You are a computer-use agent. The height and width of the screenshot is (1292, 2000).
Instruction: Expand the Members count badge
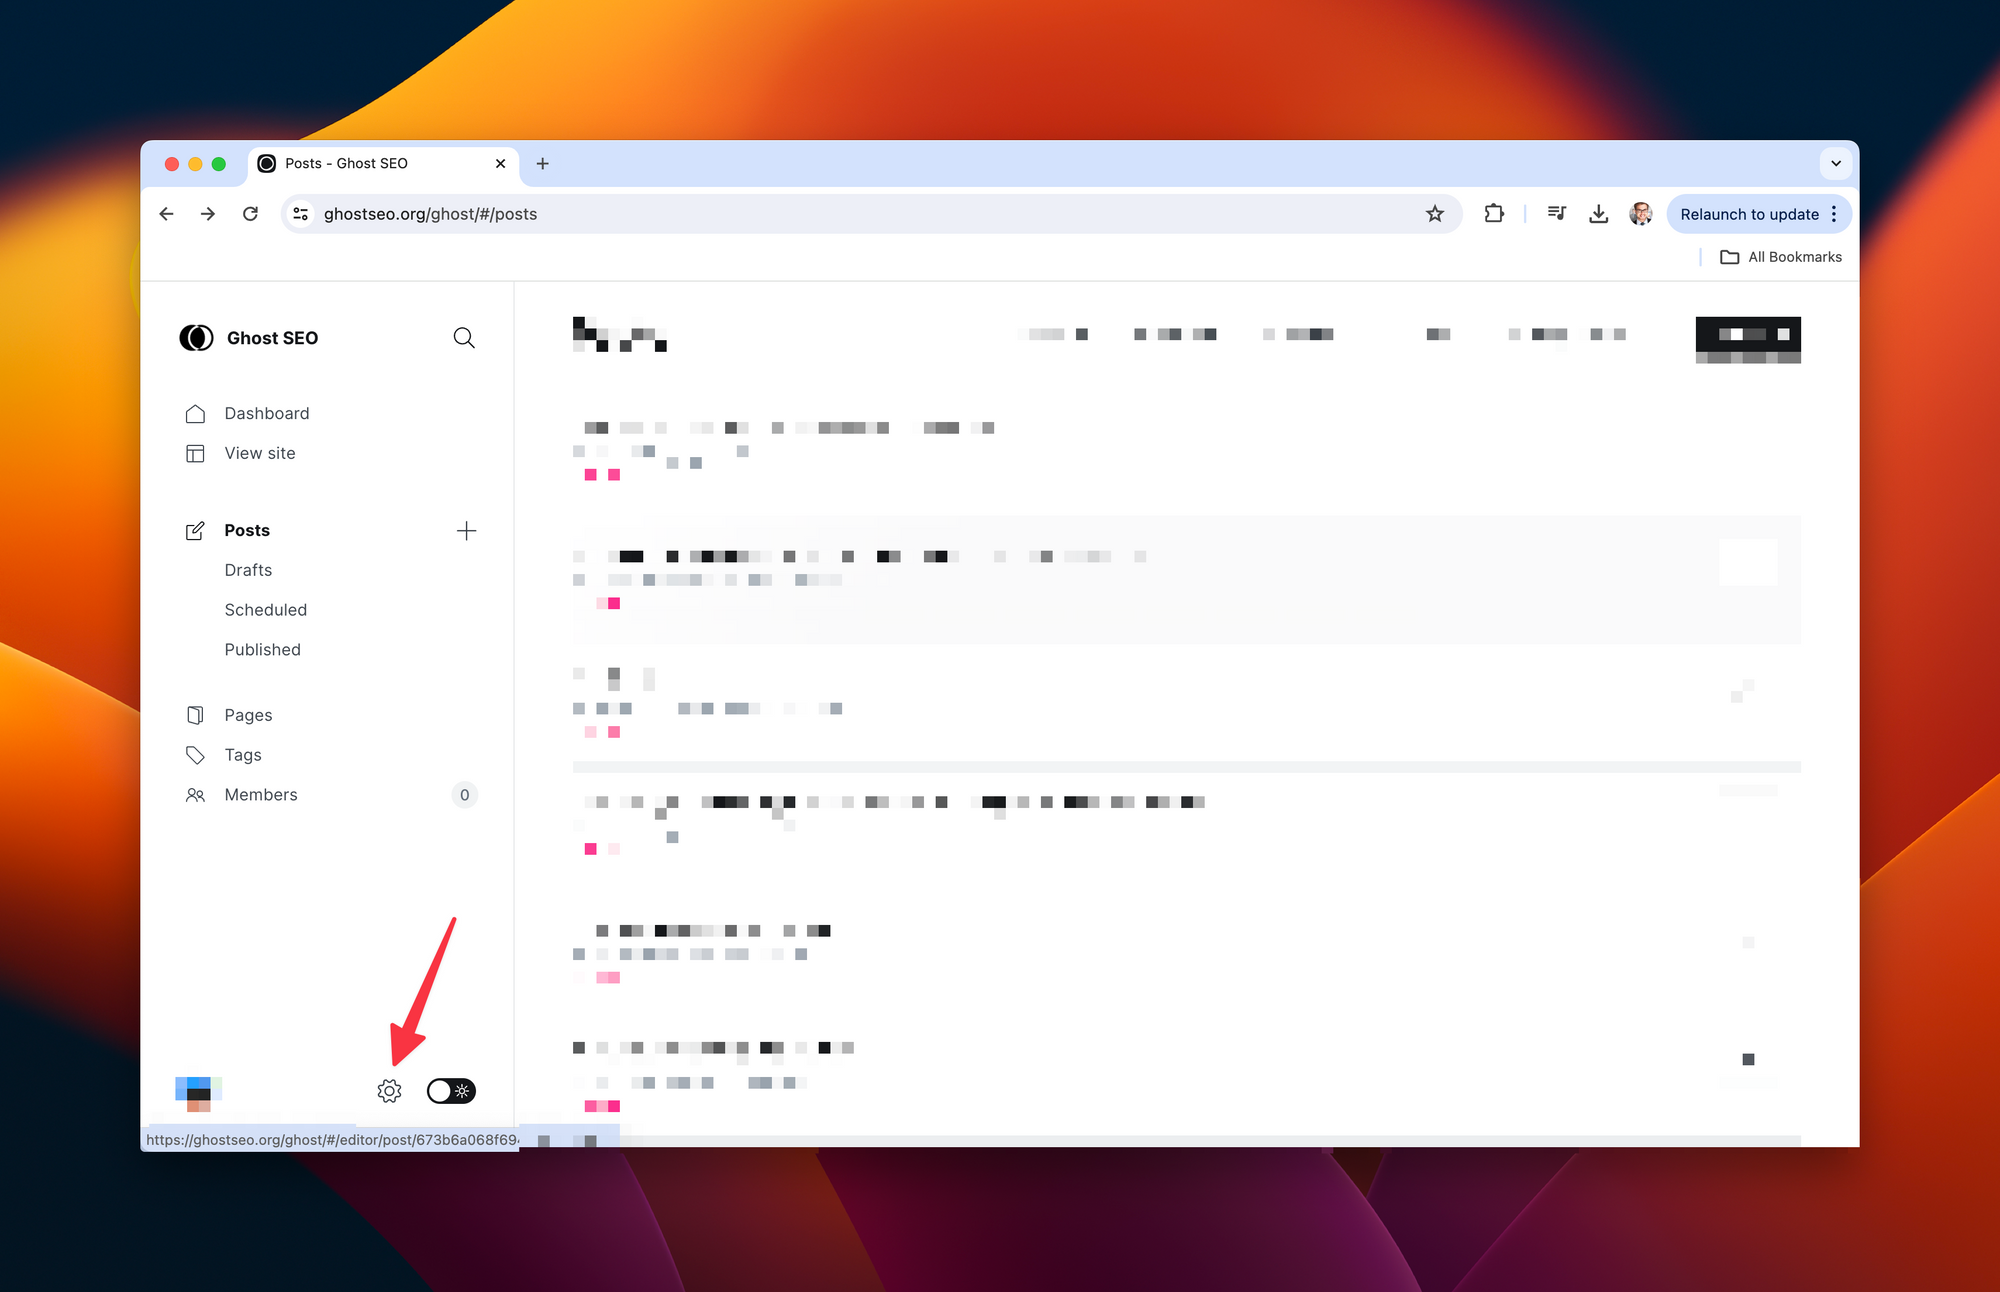click(x=464, y=795)
